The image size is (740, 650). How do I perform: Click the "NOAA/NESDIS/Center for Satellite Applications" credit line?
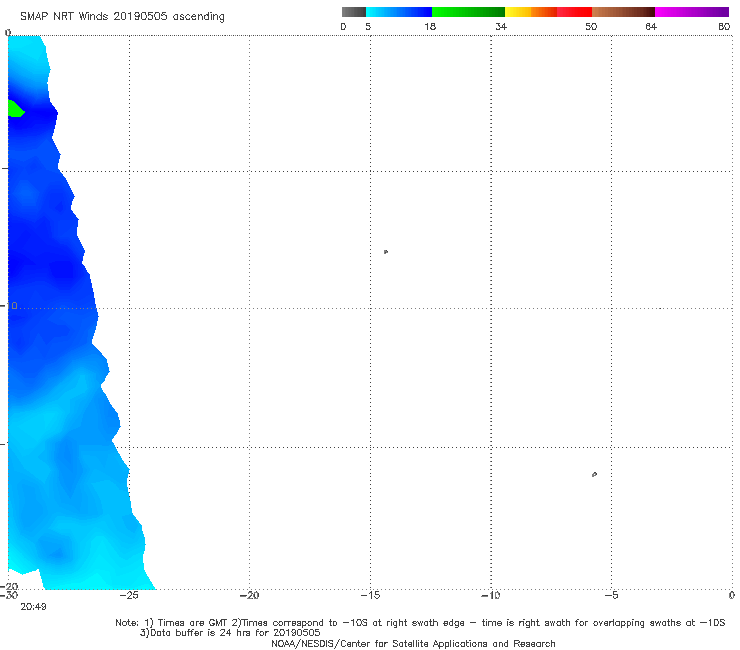click(x=413, y=643)
